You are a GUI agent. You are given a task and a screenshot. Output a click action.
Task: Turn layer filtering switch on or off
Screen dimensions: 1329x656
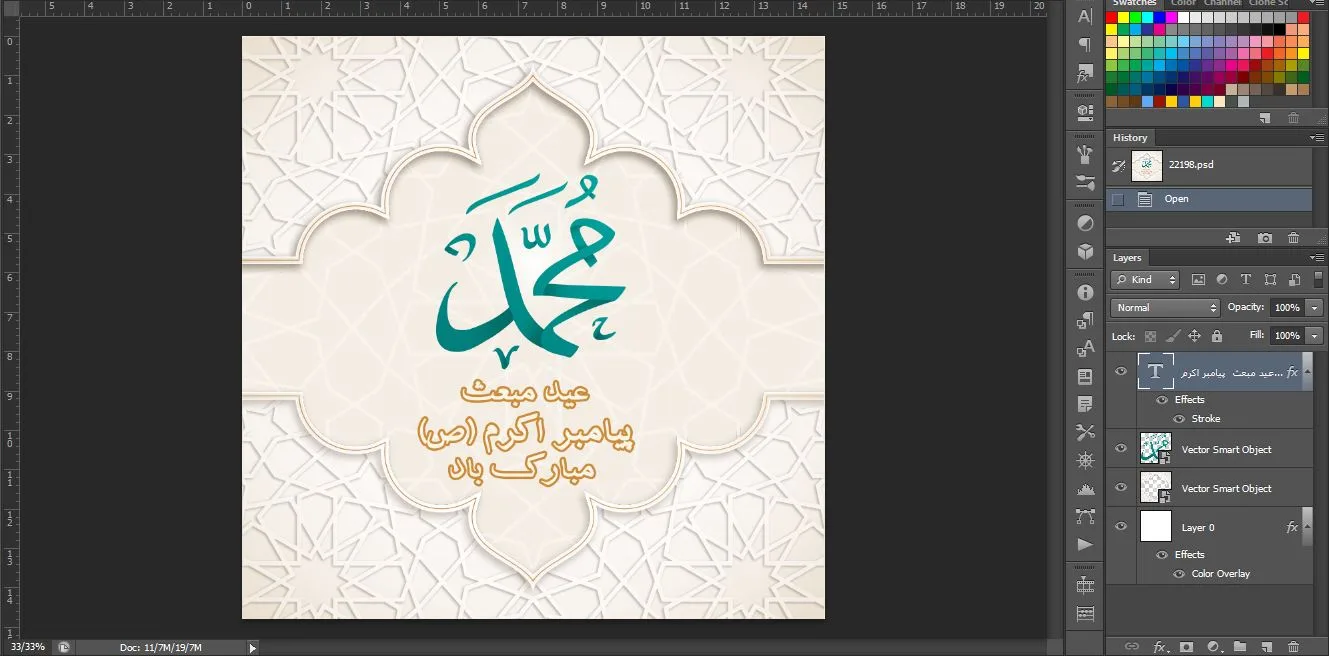1317,280
